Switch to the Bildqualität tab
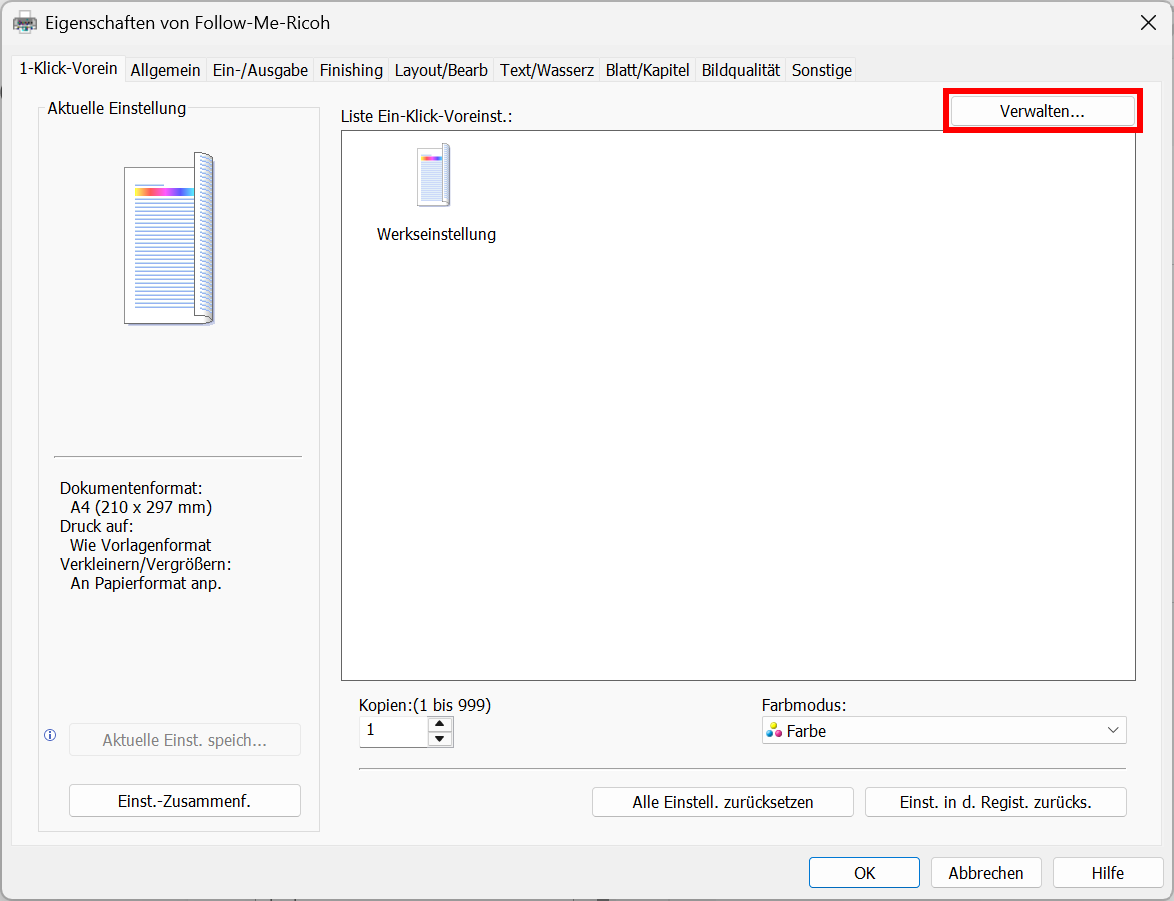 coord(740,70)
